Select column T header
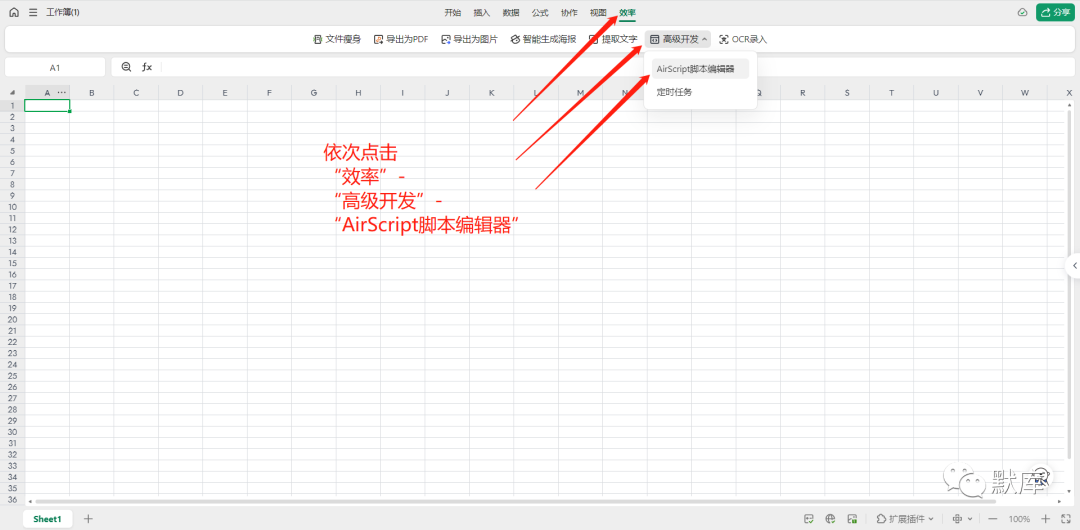This screenshot has width=1080, height=530. coord(891,92)
